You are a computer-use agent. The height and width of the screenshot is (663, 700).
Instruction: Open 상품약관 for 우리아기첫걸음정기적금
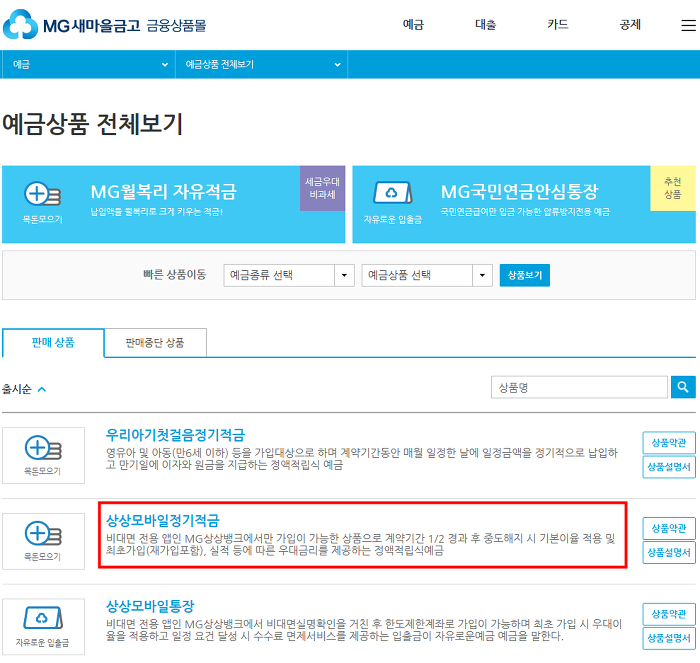[x=669, y=442]
